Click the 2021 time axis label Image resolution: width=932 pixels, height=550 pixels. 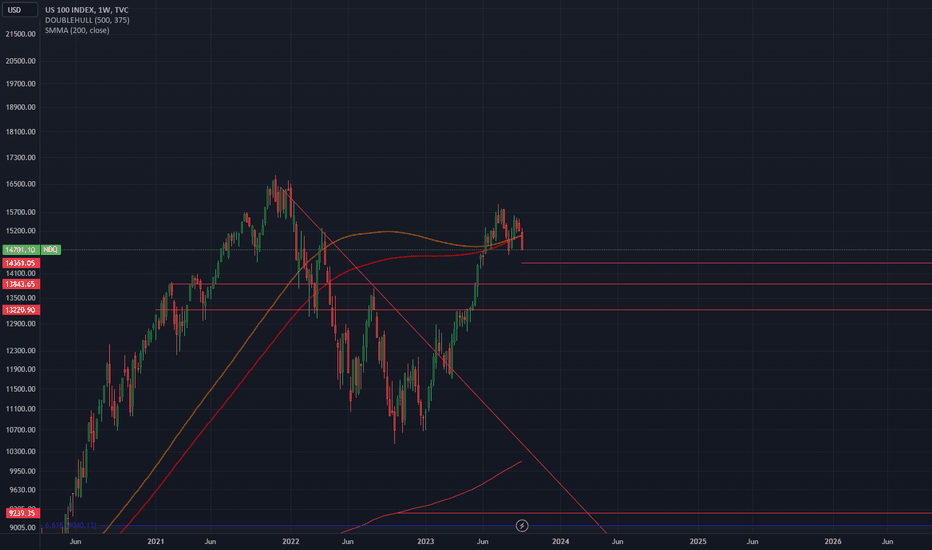point(156,542)
